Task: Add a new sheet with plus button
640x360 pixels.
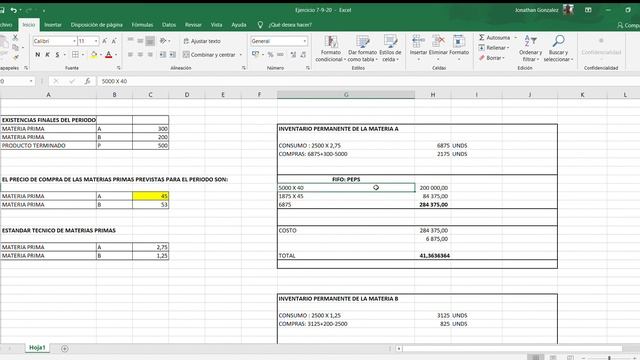Action: click(64, 348)
